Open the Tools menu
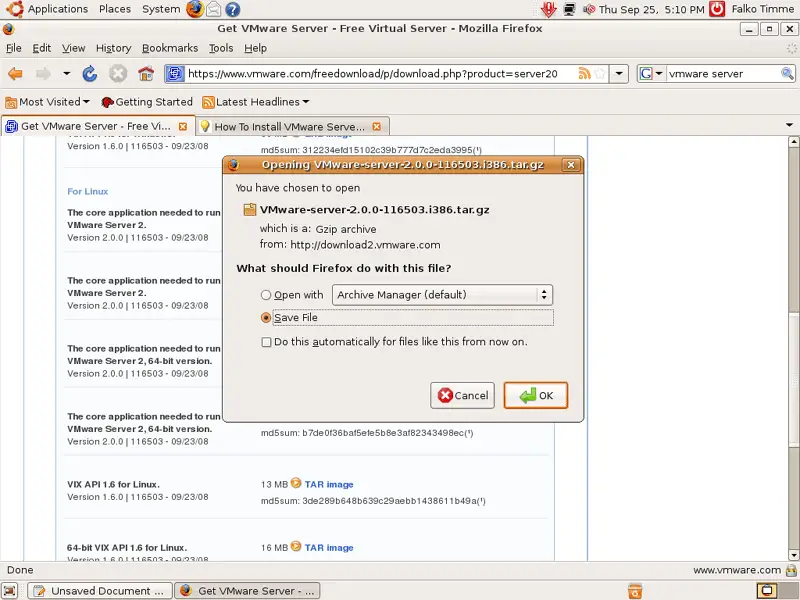 [221, 48]
